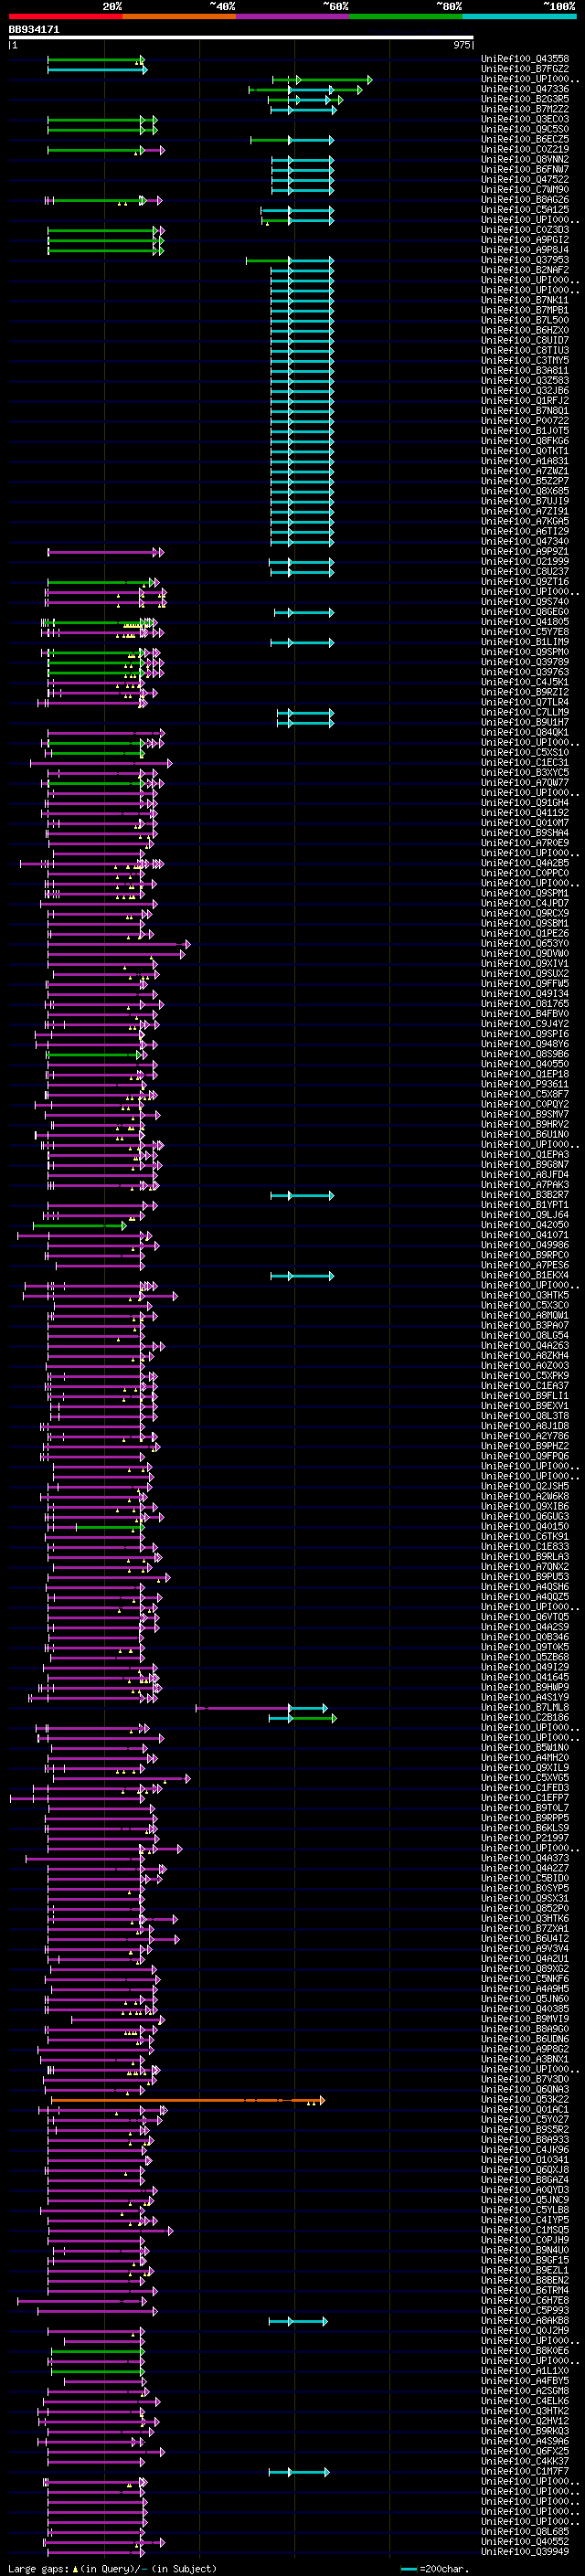Image resolution: width=585 pixels, height=2576 pixels.
Task: Click the purple ~60% identity legend bar
Action: pyautogui.click(x=292, y=17)
